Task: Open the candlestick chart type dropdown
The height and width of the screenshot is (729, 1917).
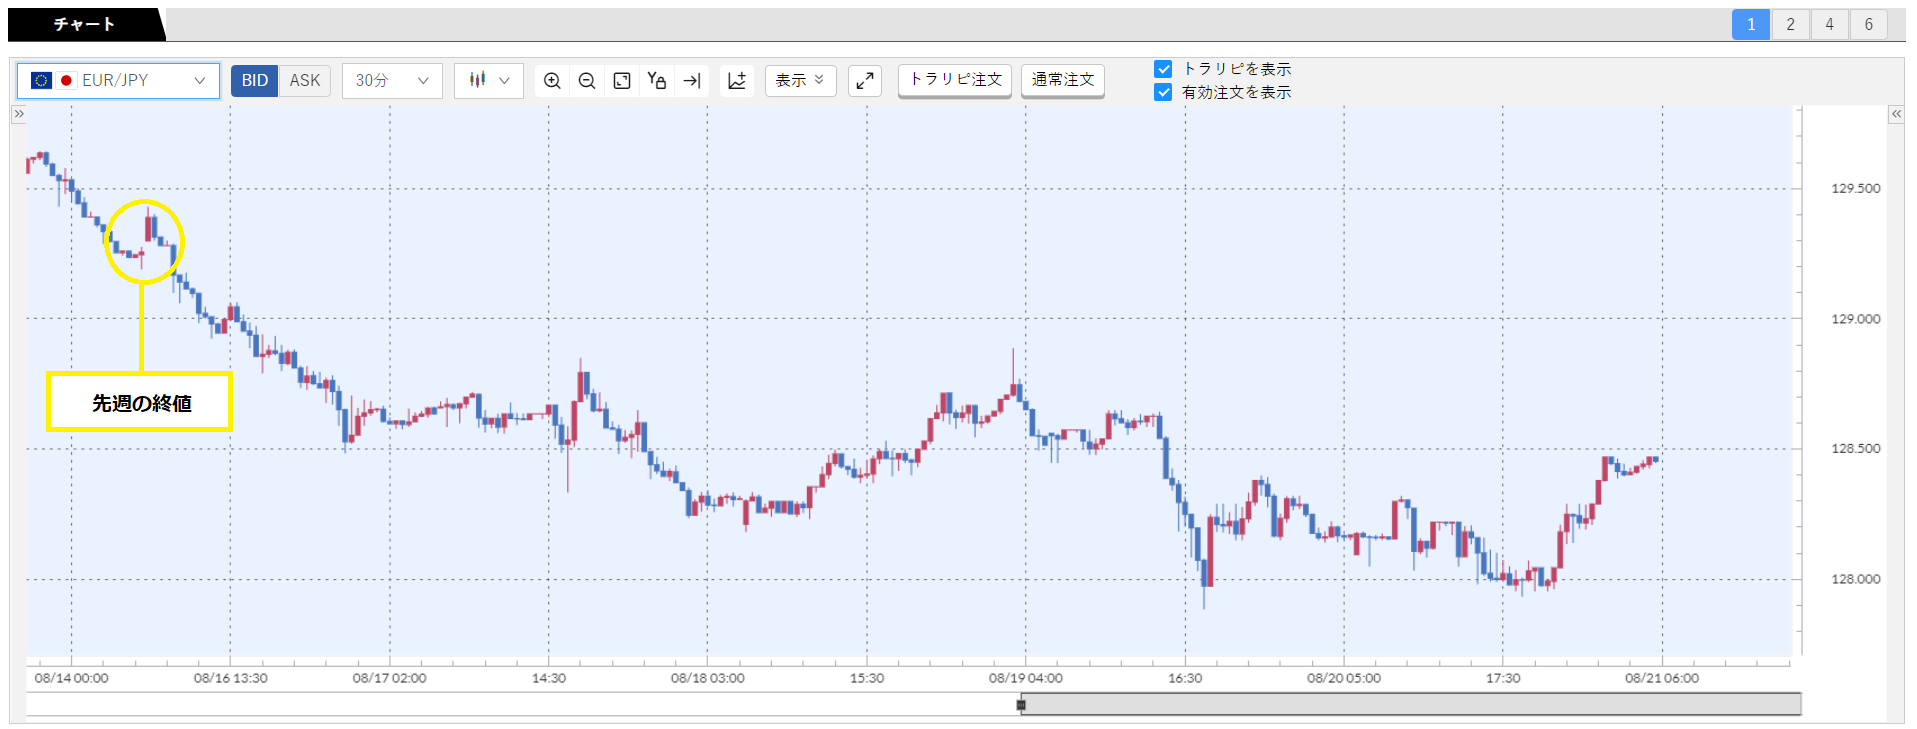Action: coord(489,81)
